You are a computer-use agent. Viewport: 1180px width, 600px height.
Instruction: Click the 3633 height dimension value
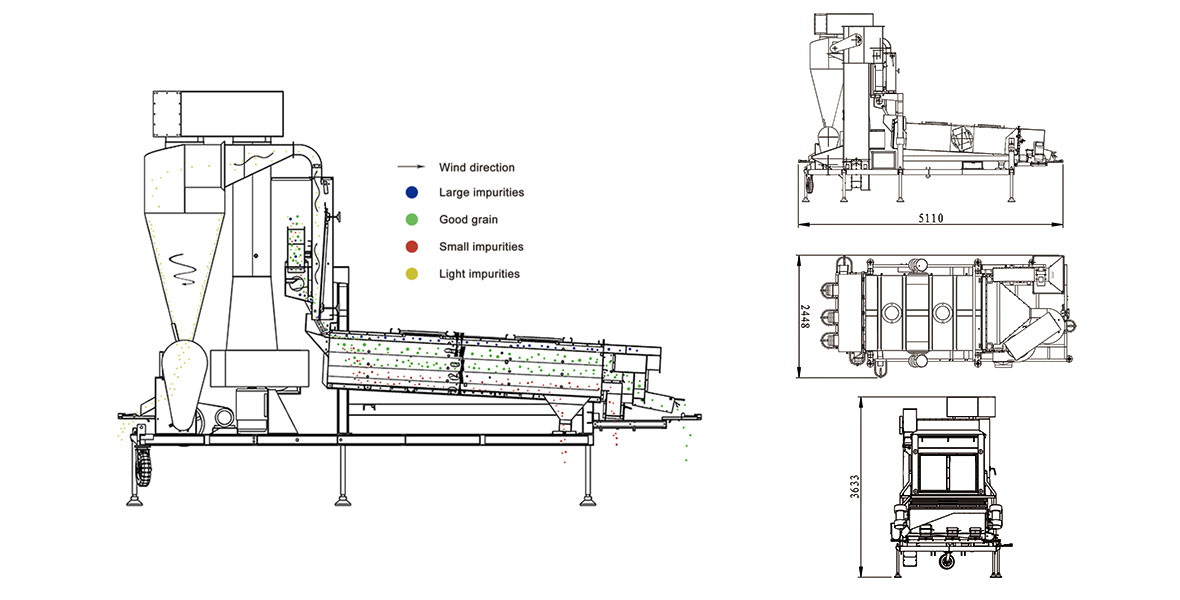click(x=854, y=487)
